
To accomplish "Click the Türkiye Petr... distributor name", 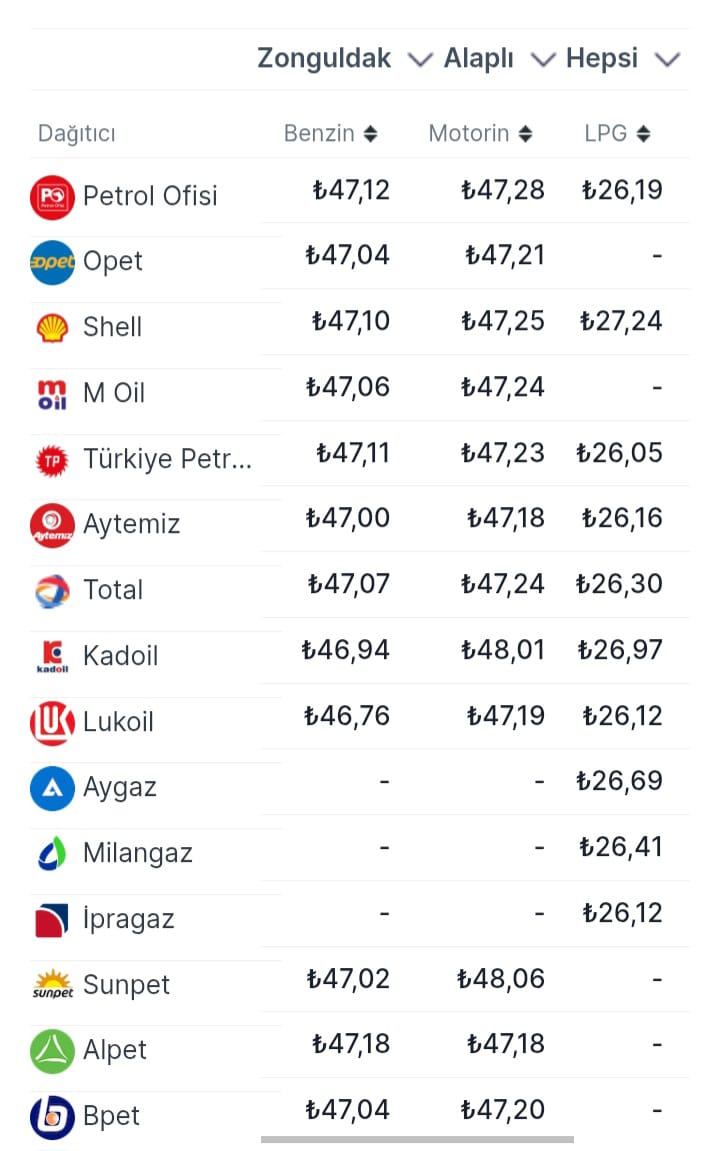I will (x=167, y=459).
